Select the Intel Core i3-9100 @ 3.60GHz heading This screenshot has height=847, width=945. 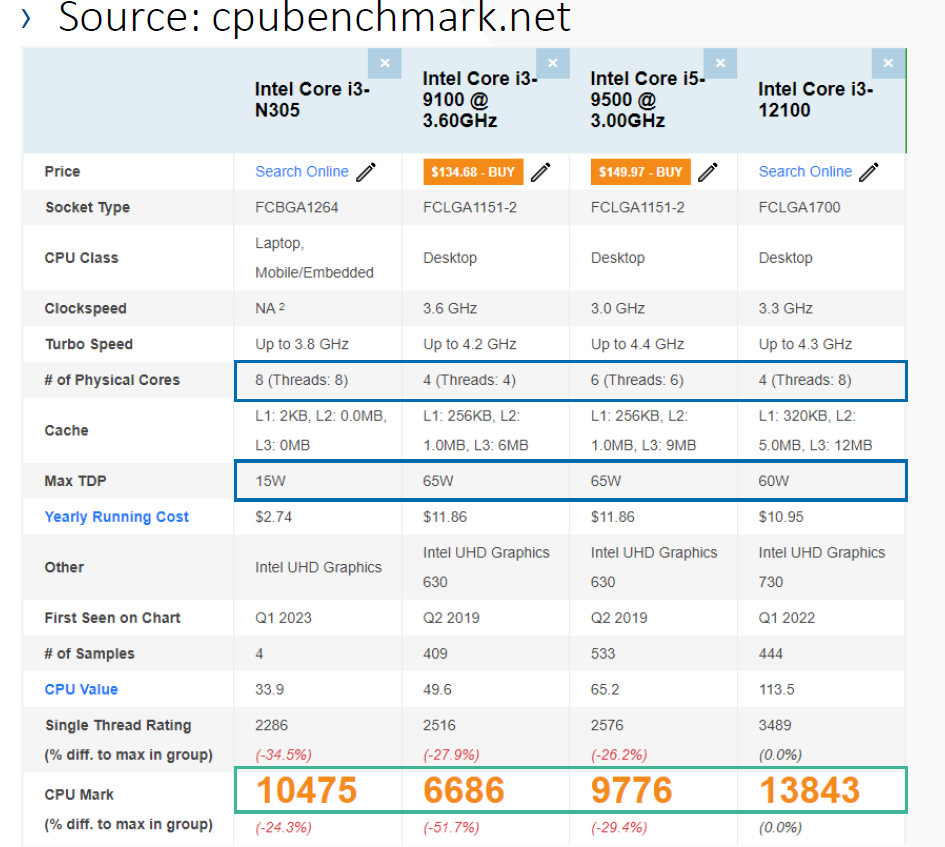(480, 99)
